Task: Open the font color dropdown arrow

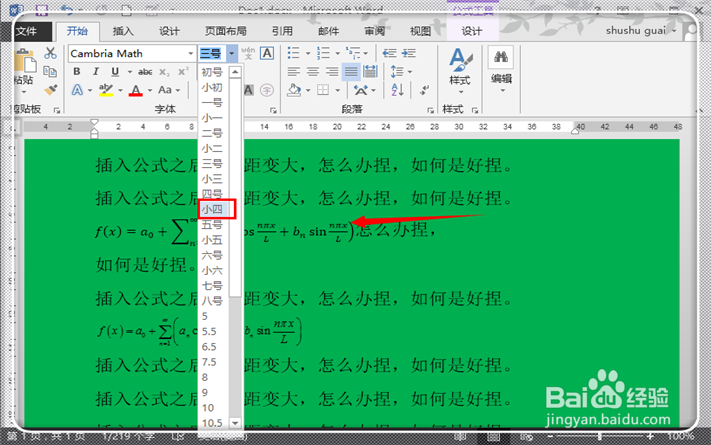Action: point(150,90)
